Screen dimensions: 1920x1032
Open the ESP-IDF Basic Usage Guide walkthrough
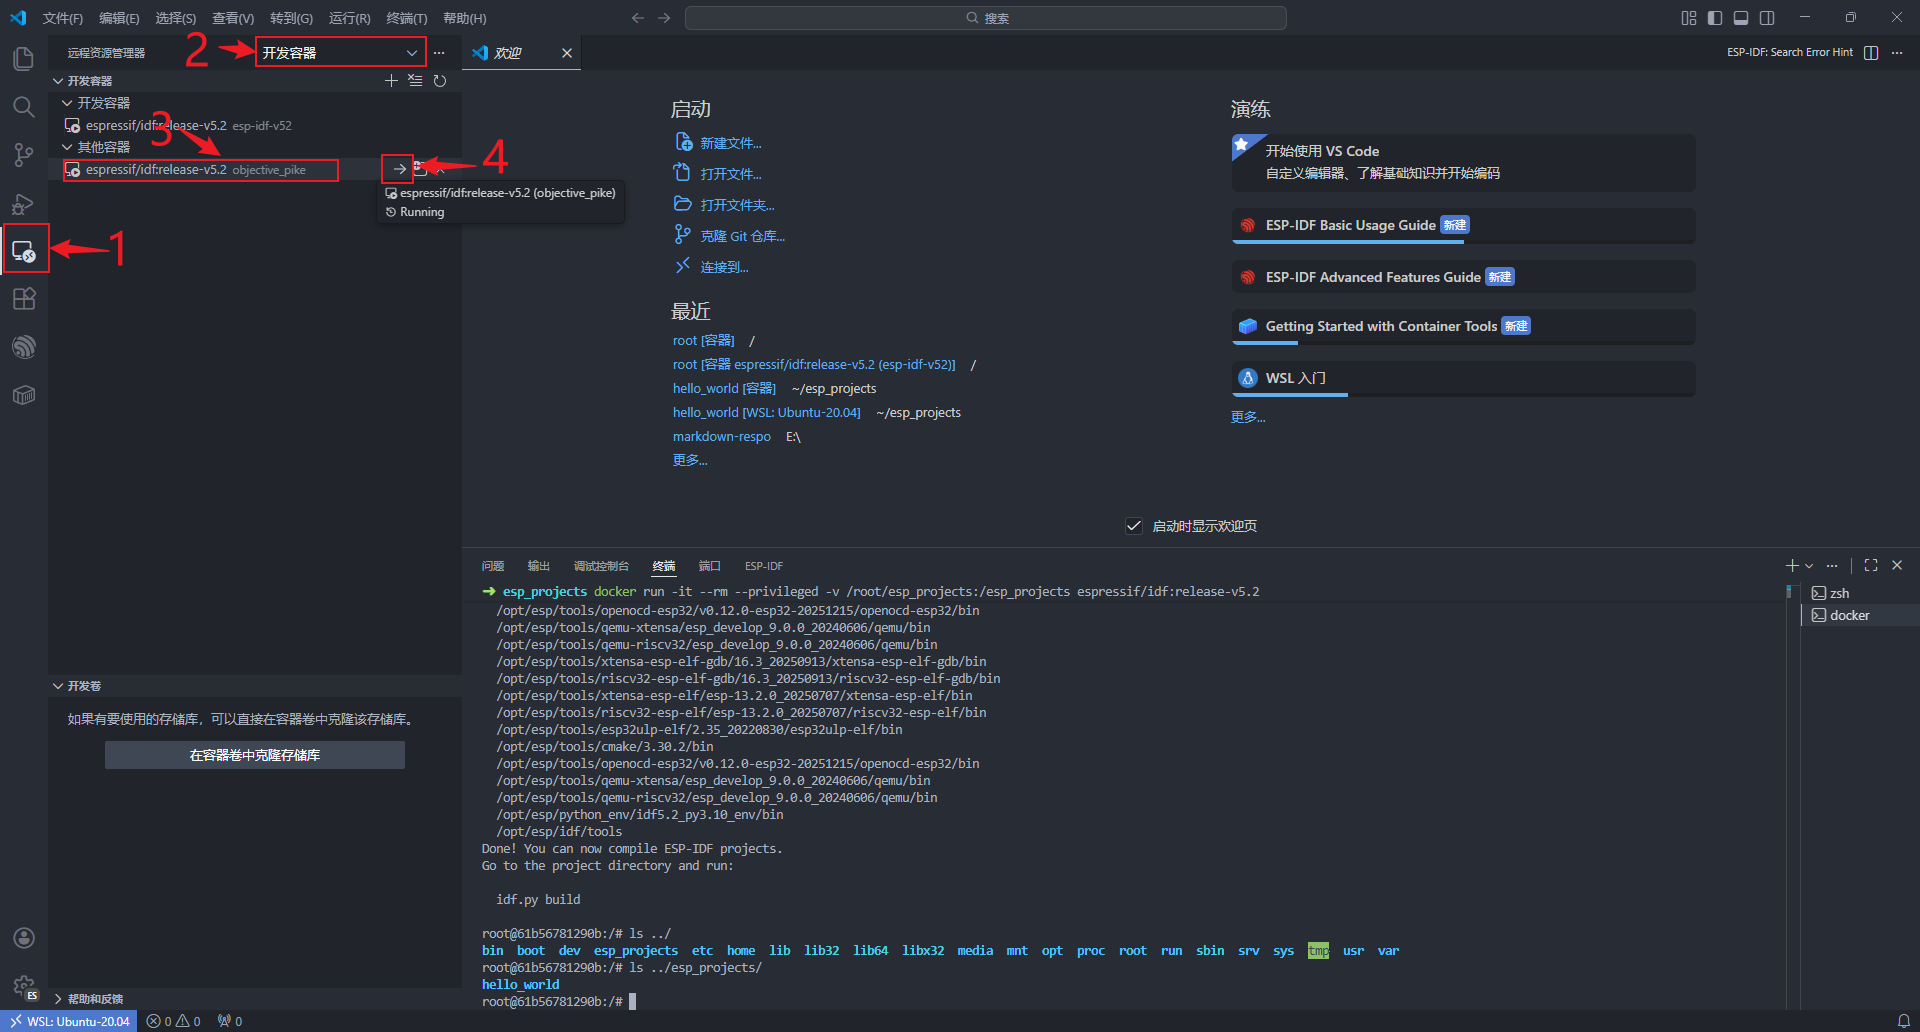click(x=1463, y=225)
